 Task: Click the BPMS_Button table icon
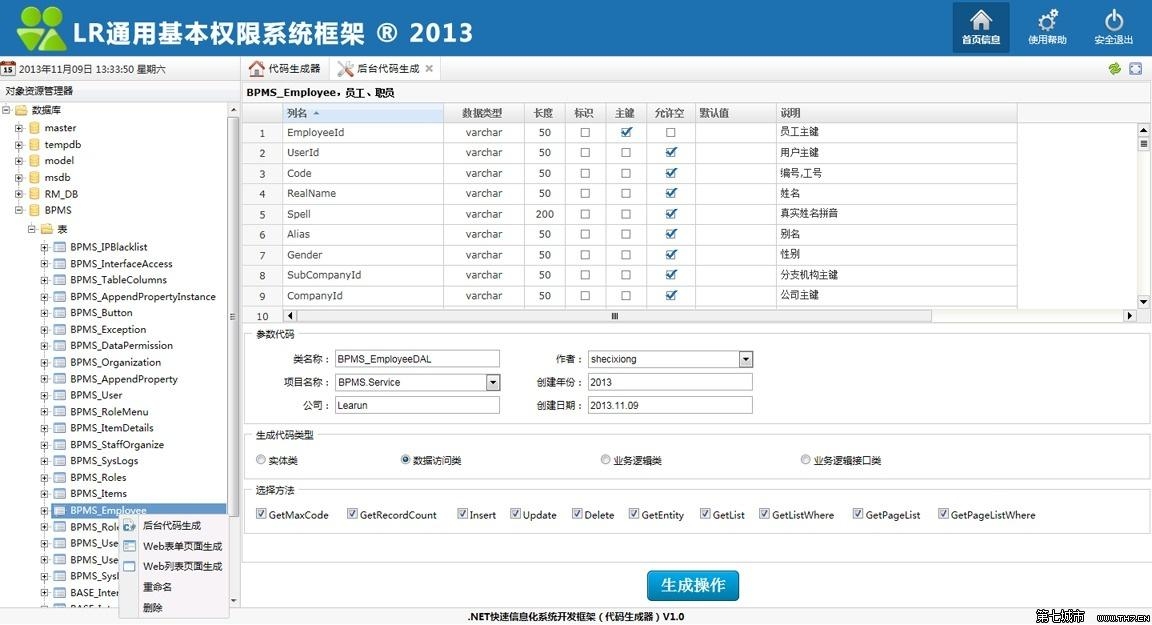coord(60,313)
